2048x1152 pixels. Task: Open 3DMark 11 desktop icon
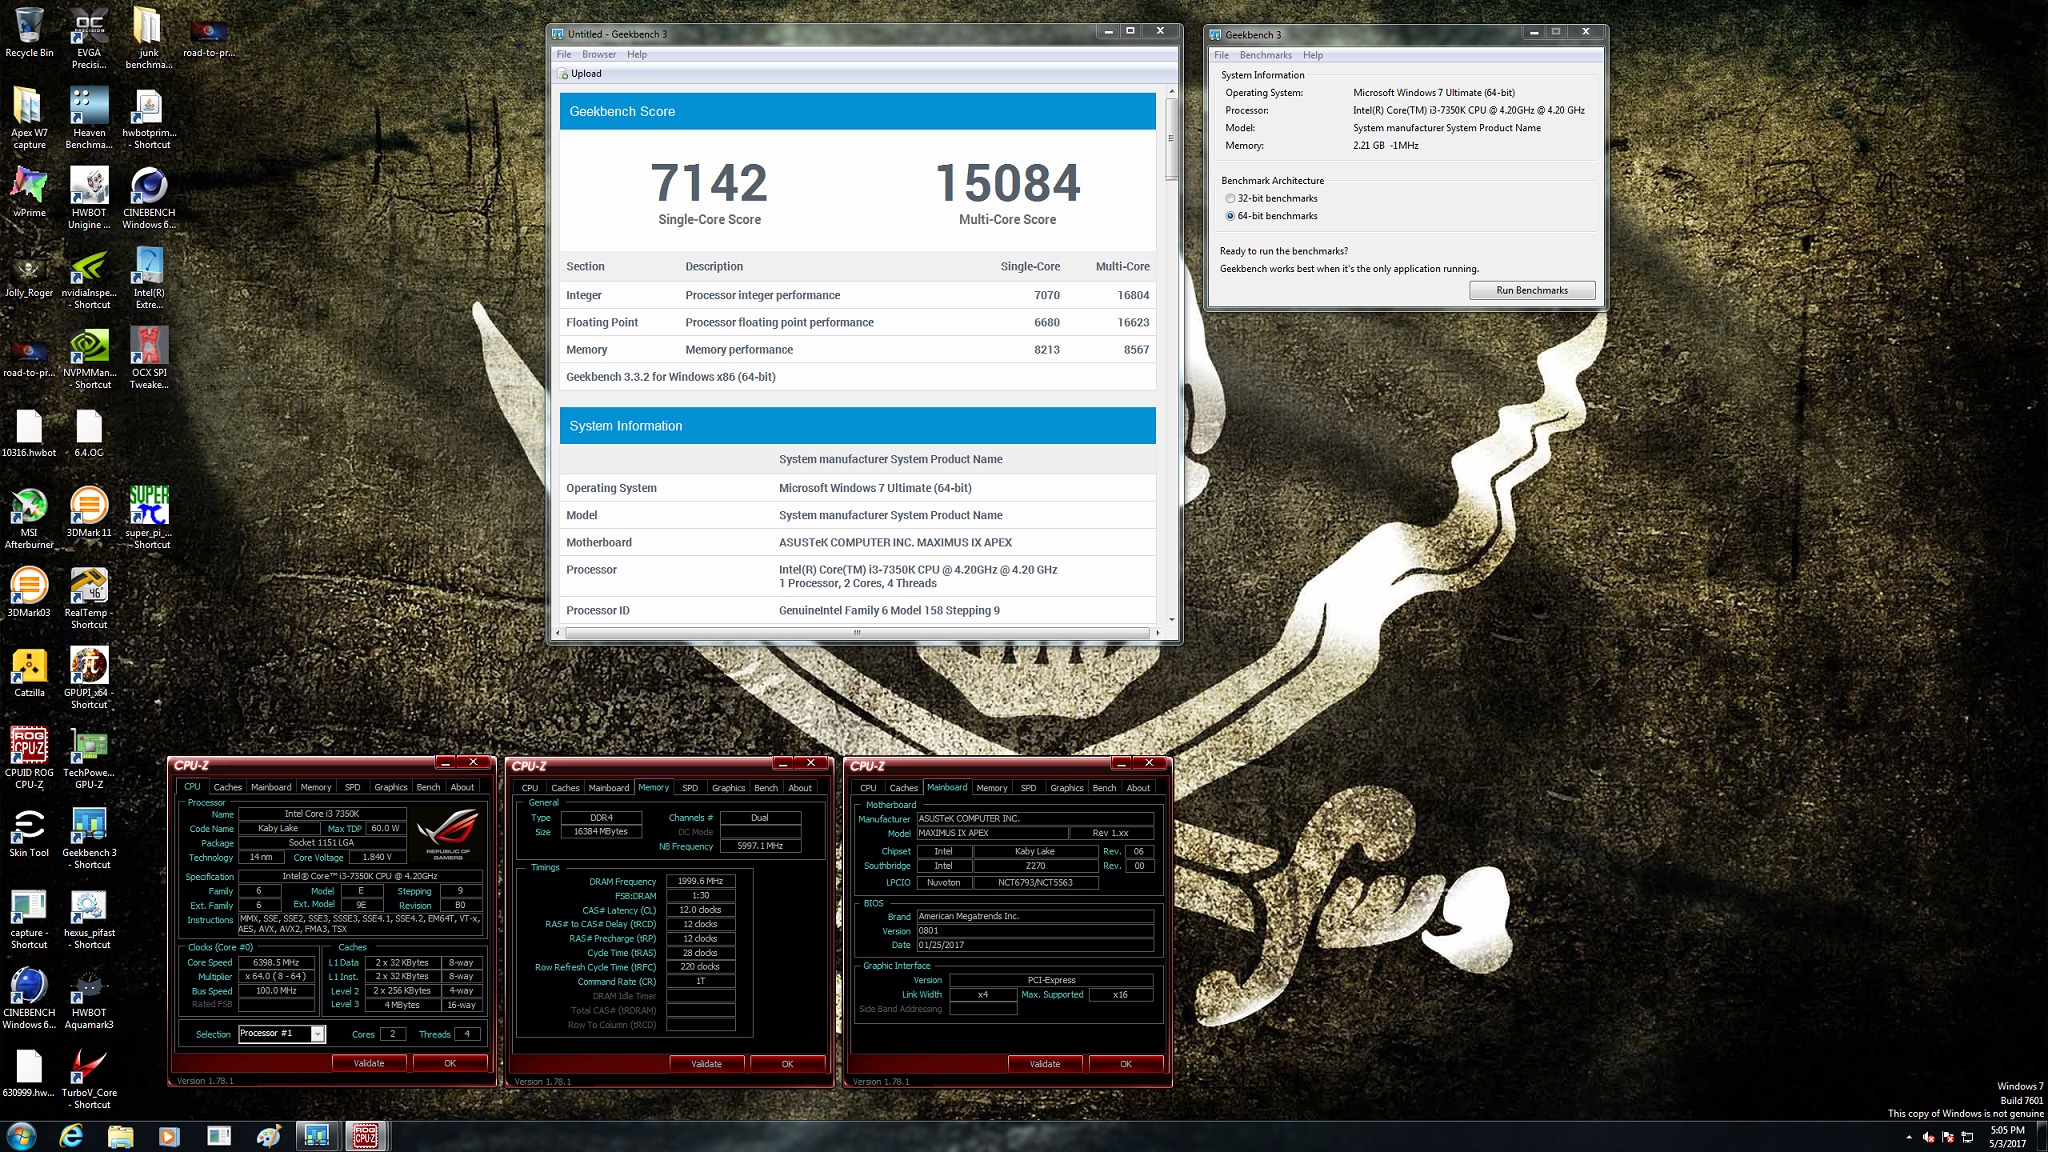(89, 512)
